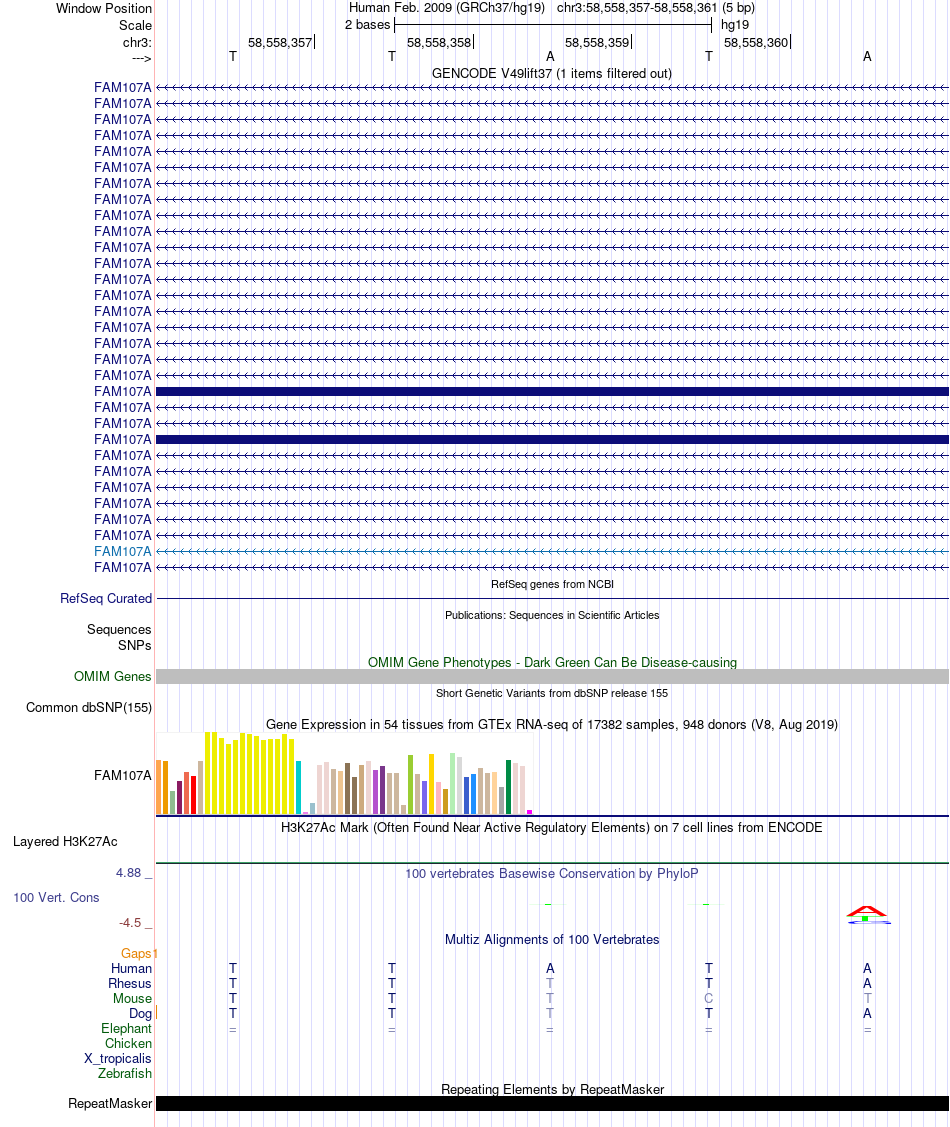Open Publications: Sequences in Scientific Articles title
This screenshot has height=1127, width=950.
point(552,615)
